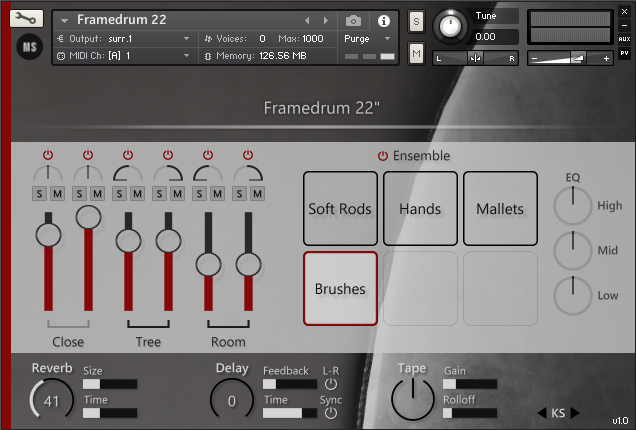Mute the second Tree mic channel
Screen dimensions: 636x430
pos(178,194)
